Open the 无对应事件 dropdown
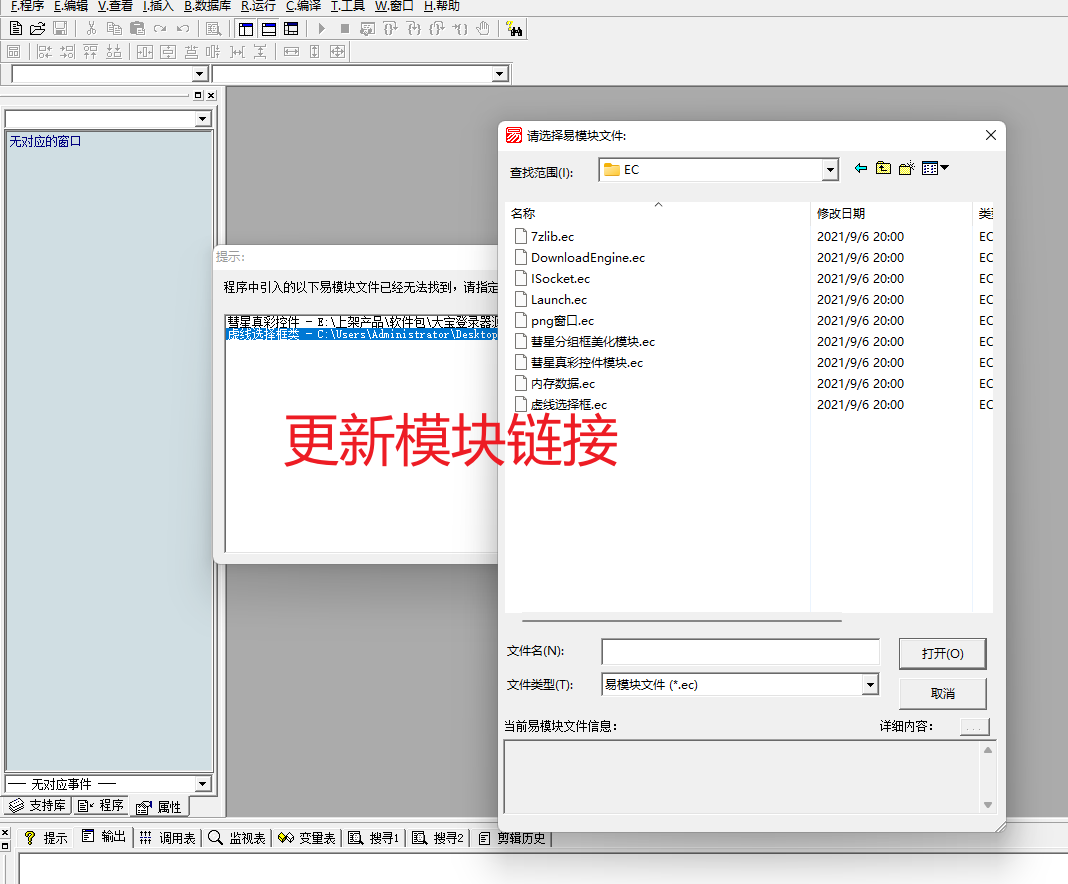Image resolution: width=1068 pixels, height=884 pixels. pos(203,784)
